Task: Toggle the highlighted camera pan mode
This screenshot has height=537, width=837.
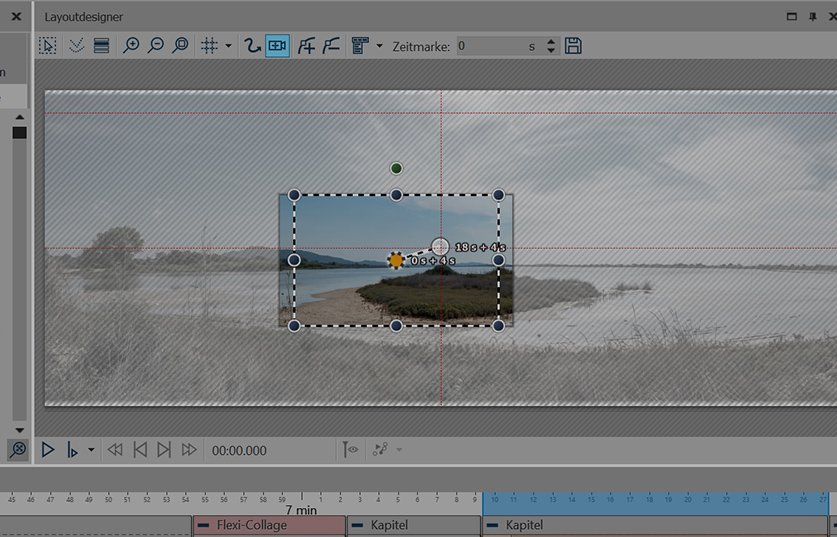Action: [x=277, y=46]
